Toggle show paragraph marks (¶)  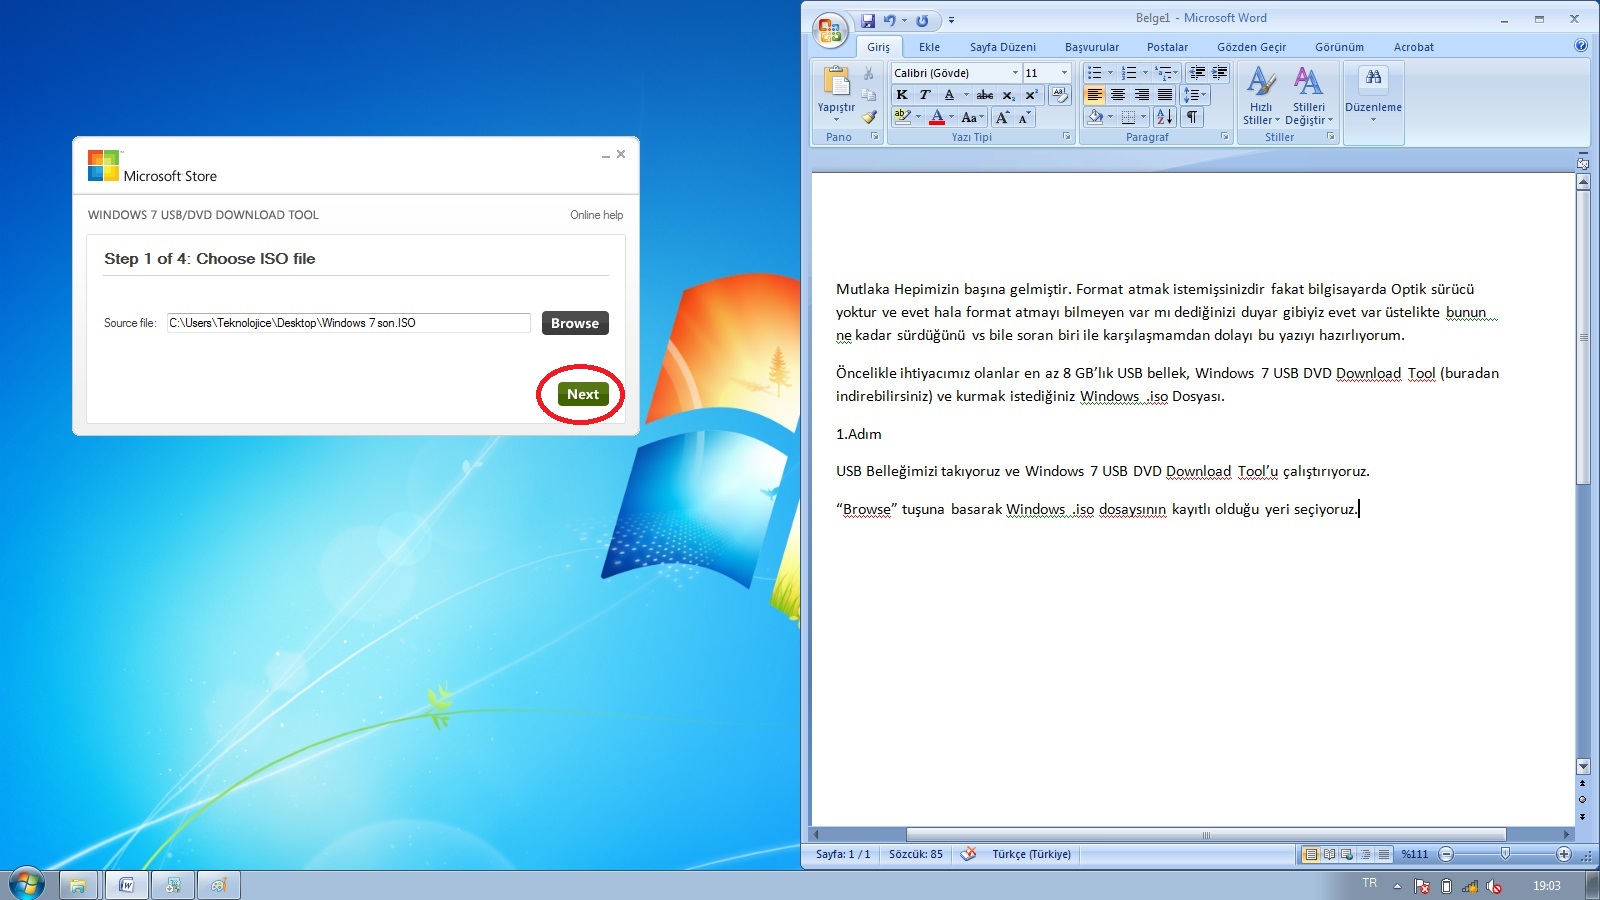(x=1192, y=117)
